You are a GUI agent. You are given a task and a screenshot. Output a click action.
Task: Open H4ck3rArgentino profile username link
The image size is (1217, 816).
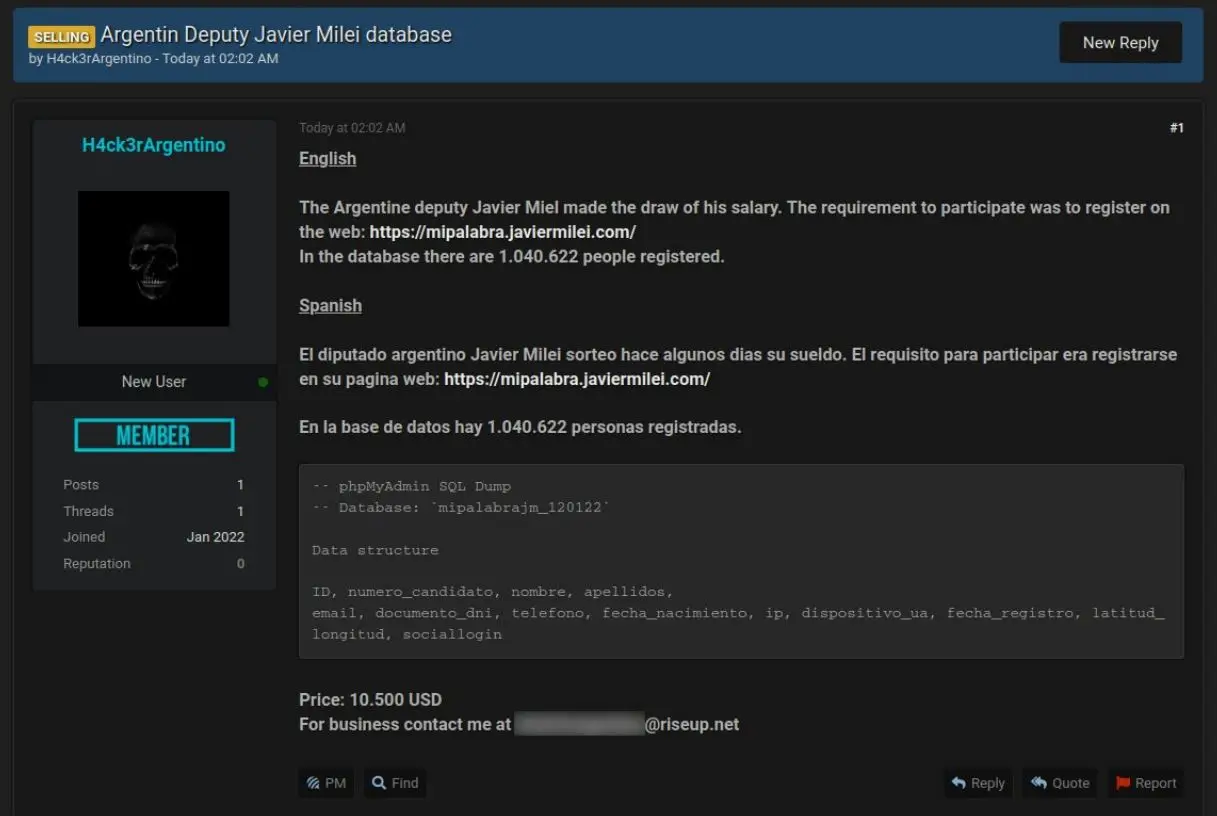click(x=154, y=145)
